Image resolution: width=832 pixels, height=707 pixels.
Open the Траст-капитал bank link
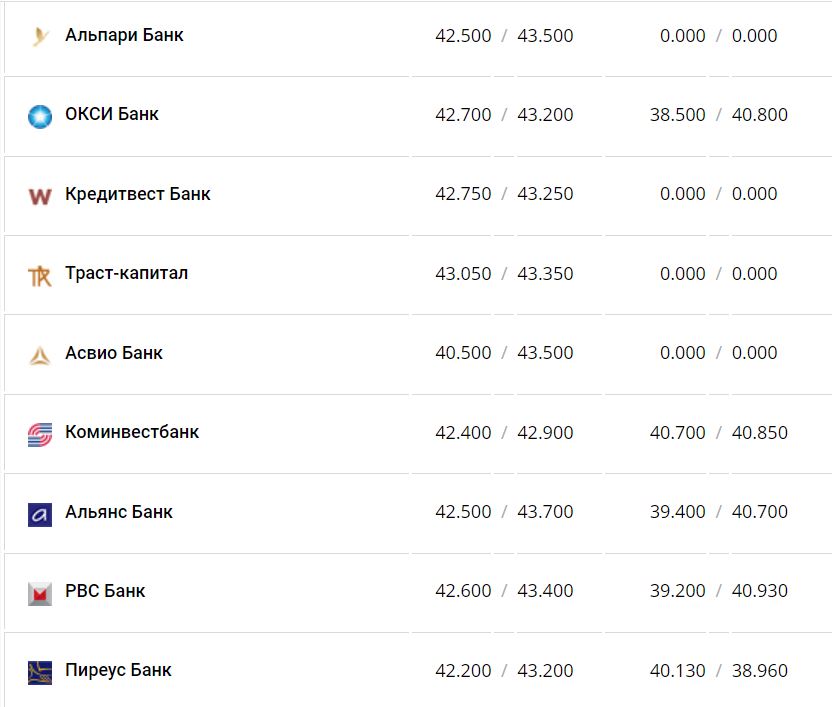[126, 273]
